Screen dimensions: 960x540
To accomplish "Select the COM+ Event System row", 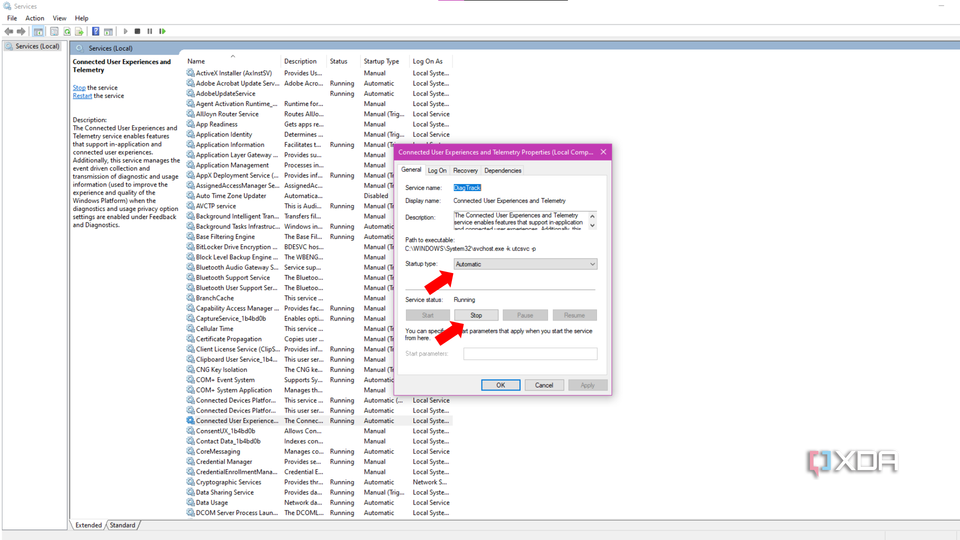I will pyautogui.click(x=289, y=380).
